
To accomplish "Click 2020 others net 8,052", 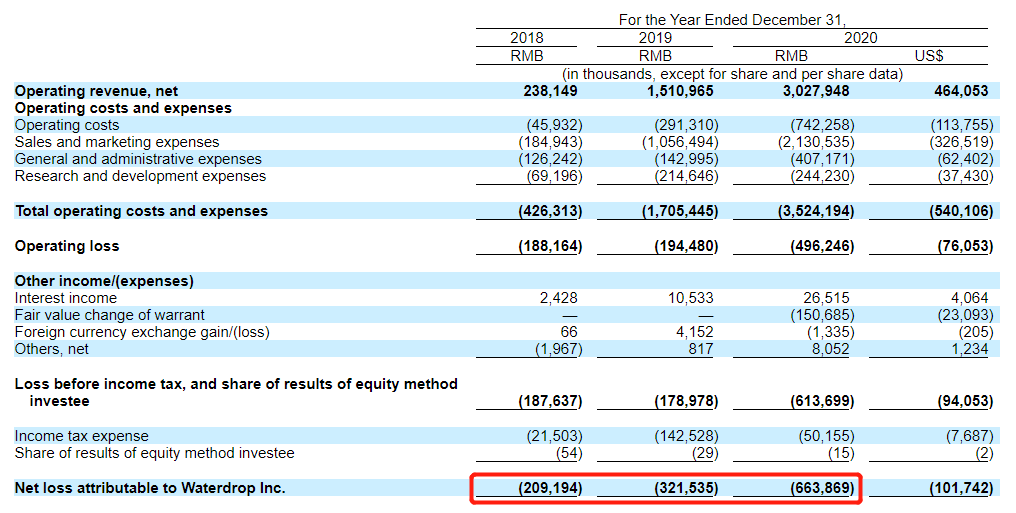I will 829,349.
